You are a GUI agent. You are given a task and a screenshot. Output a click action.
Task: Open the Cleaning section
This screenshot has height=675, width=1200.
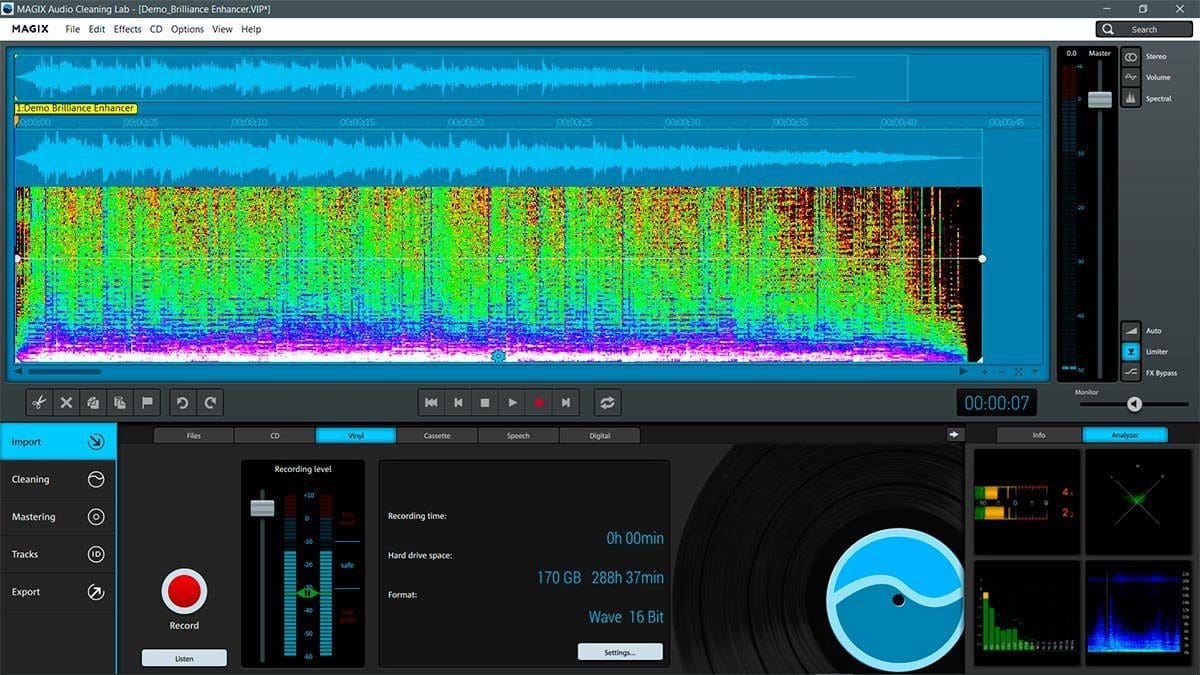[x=58, y=479]
